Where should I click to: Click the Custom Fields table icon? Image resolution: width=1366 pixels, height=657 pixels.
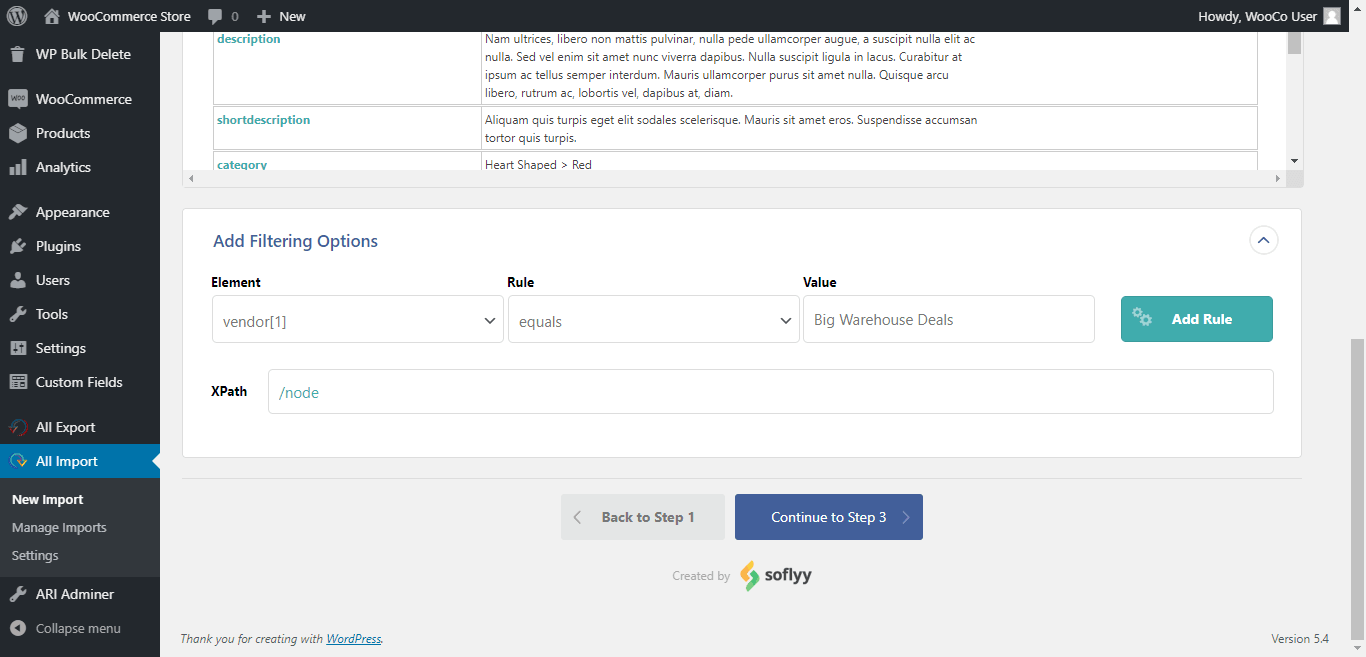[x=18, y=382]
